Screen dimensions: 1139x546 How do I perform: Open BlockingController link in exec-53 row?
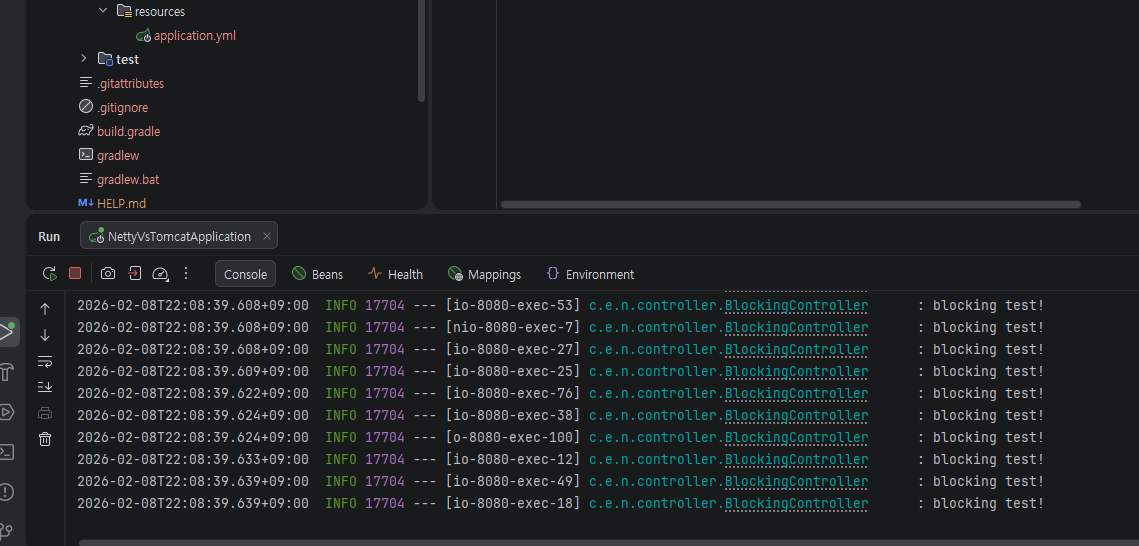coord(796,306)
